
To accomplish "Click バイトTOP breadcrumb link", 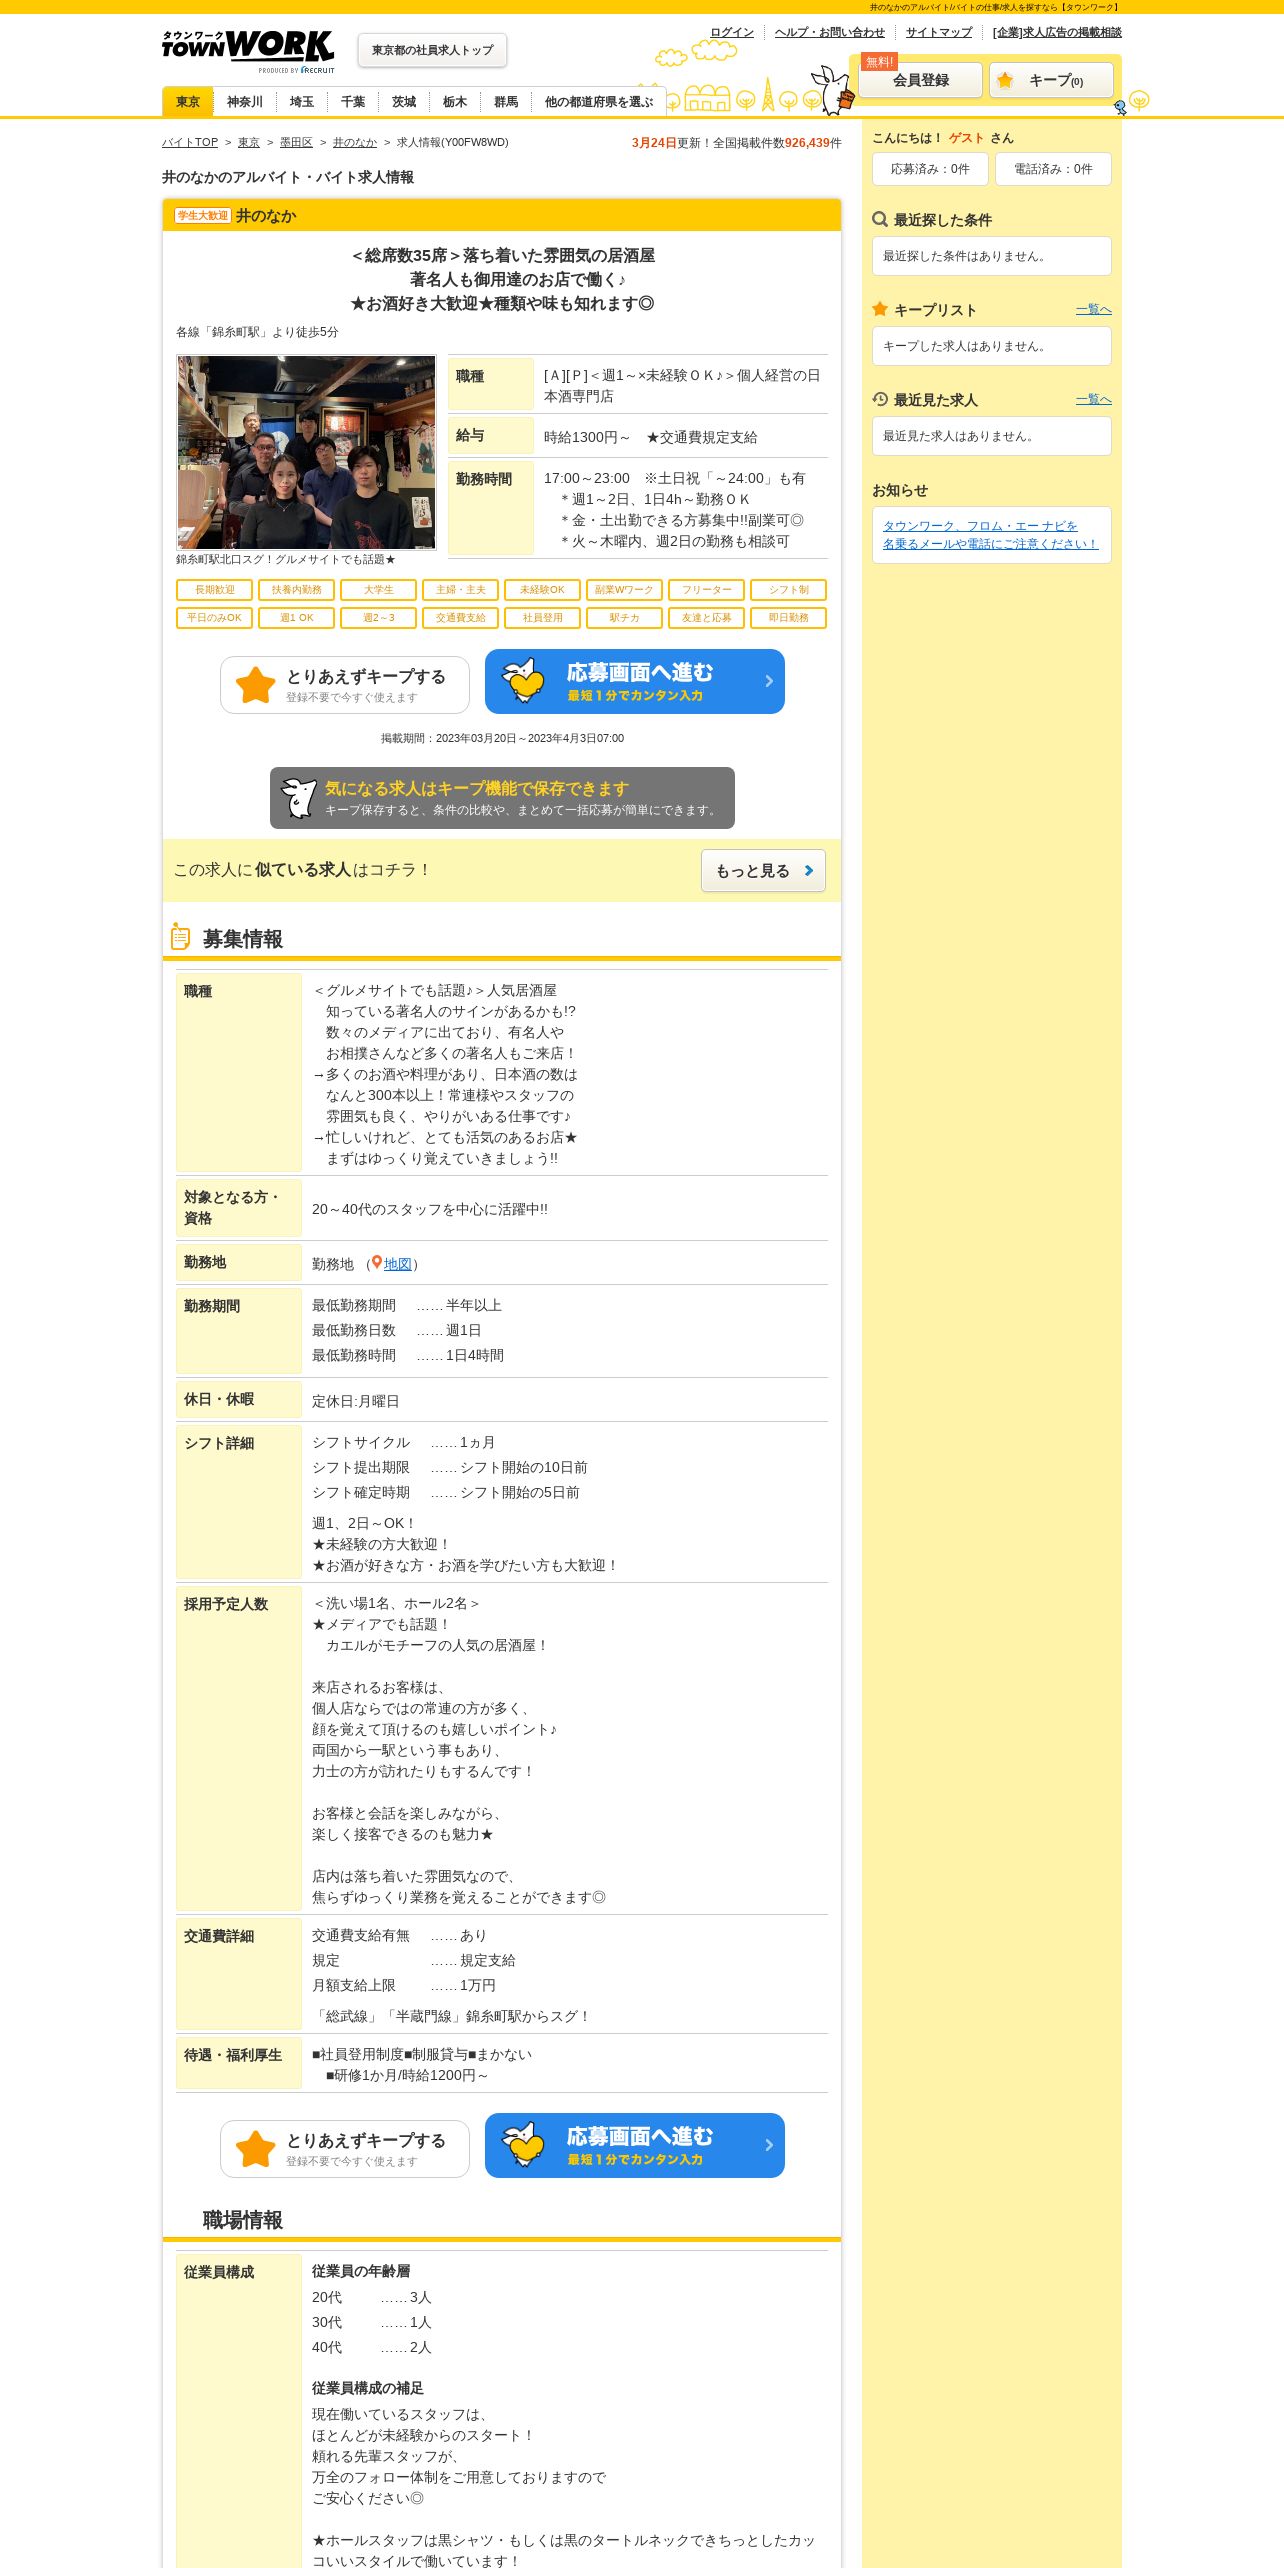I will tap(190, 142).
